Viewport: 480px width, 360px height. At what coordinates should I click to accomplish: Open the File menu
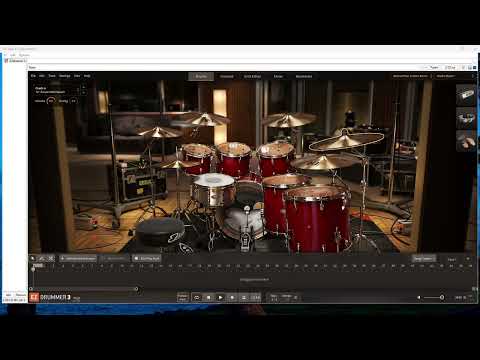[x=33, y=76]
